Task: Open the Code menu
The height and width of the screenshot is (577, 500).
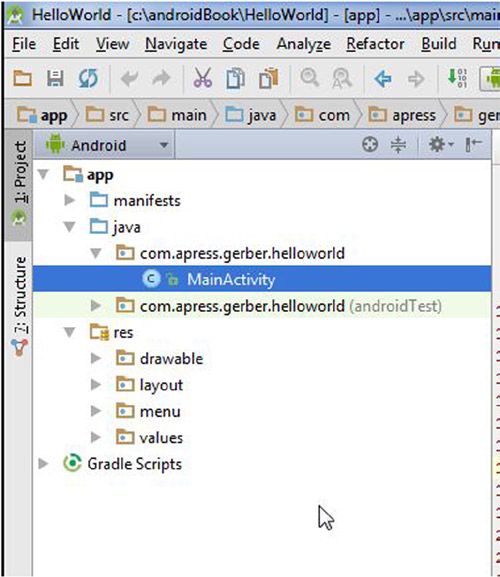Action: pos(241,44)
